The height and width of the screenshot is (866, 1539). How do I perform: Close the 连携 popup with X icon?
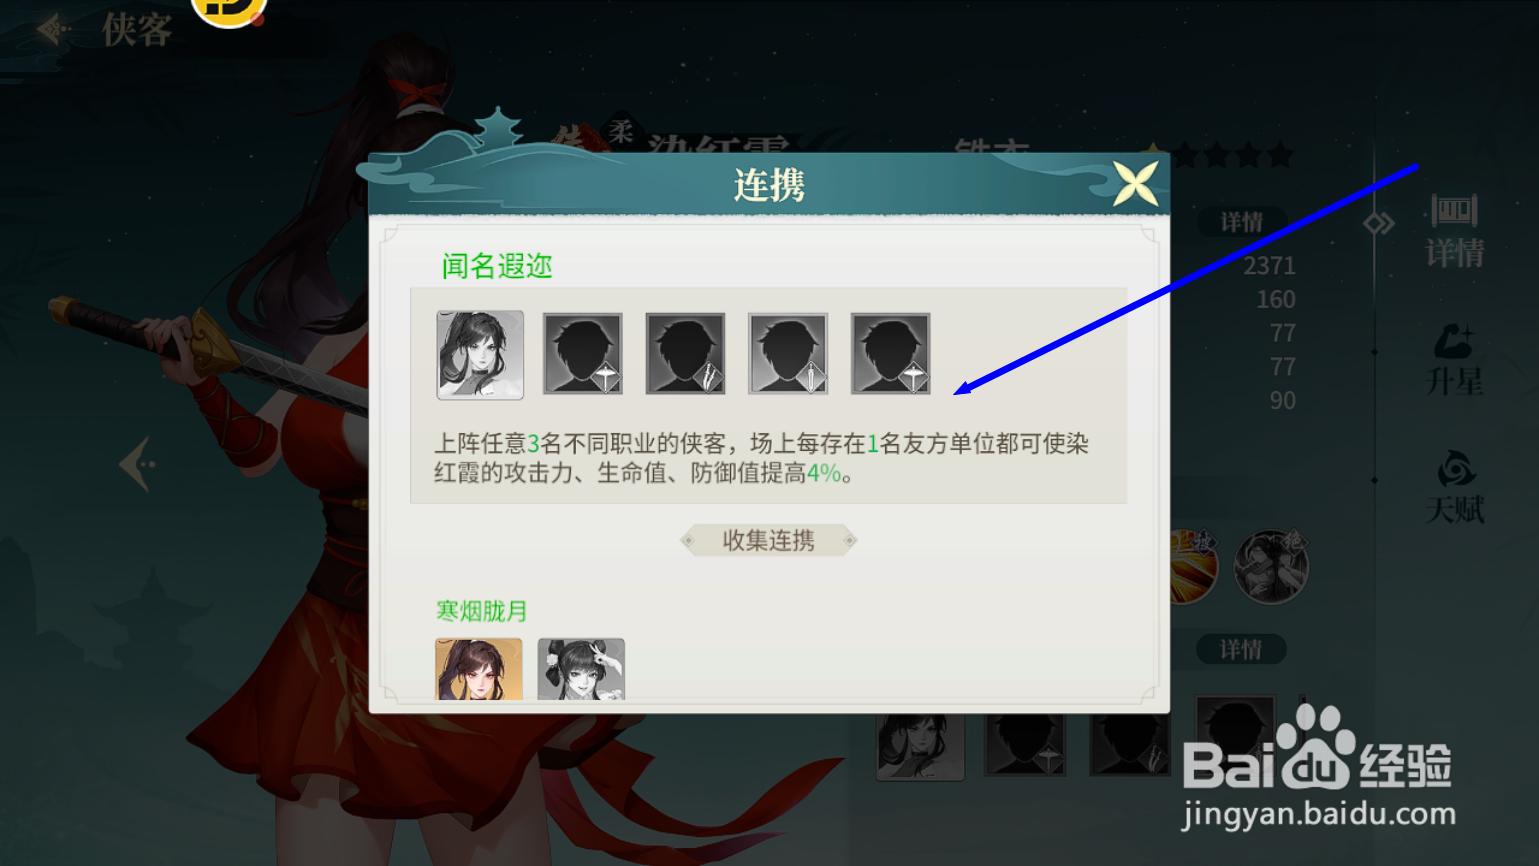(x=1135, y=183)
